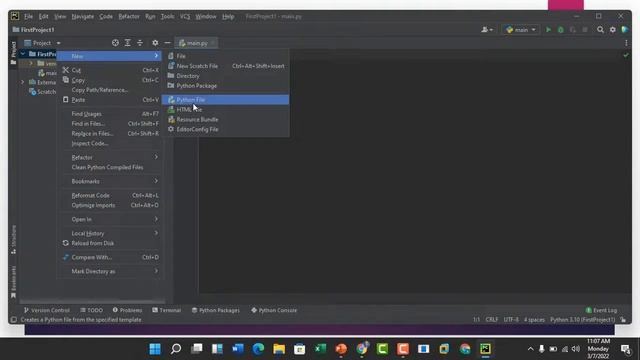Click the Python 3.10 interpreter status entry
This screenshot has height=360, width=640.
(x=582, y=320)
